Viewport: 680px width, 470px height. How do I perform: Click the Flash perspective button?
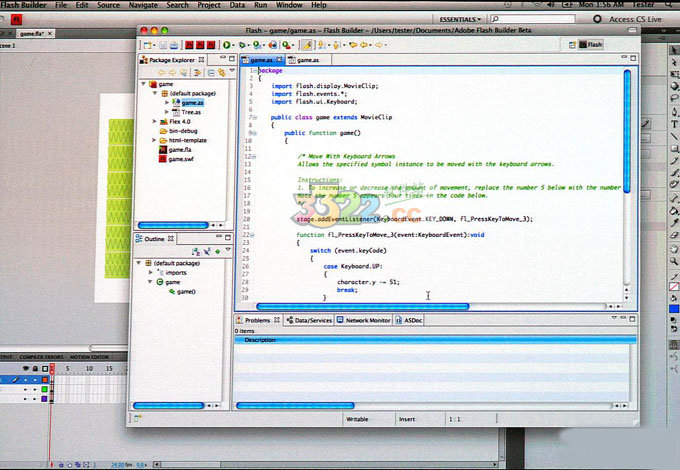(x=591, y=45)
